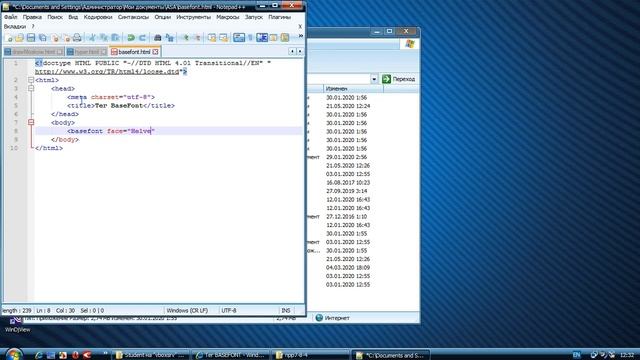Image resolution: width=640 pixels, height=360 pixels.
Task: Click the Windows (CR LF) status bar field
Action: 187,311
